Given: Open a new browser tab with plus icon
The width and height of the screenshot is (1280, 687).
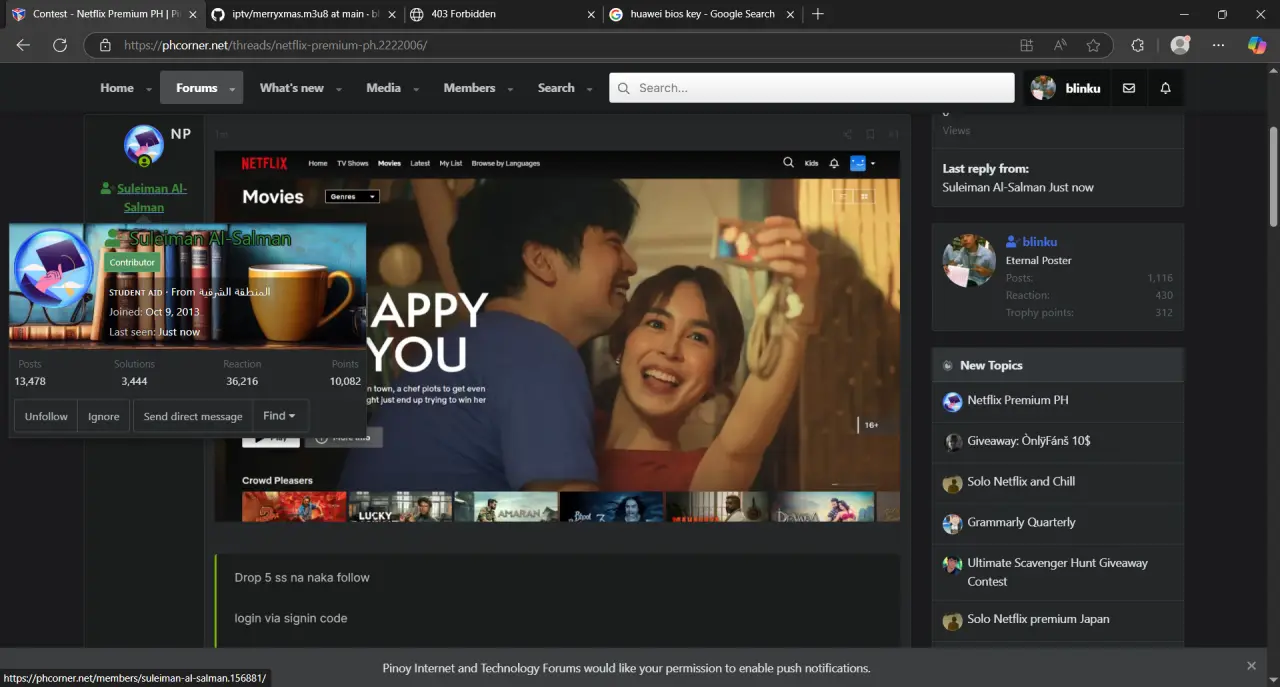Looking at the screenshot, I should (818, 14).
